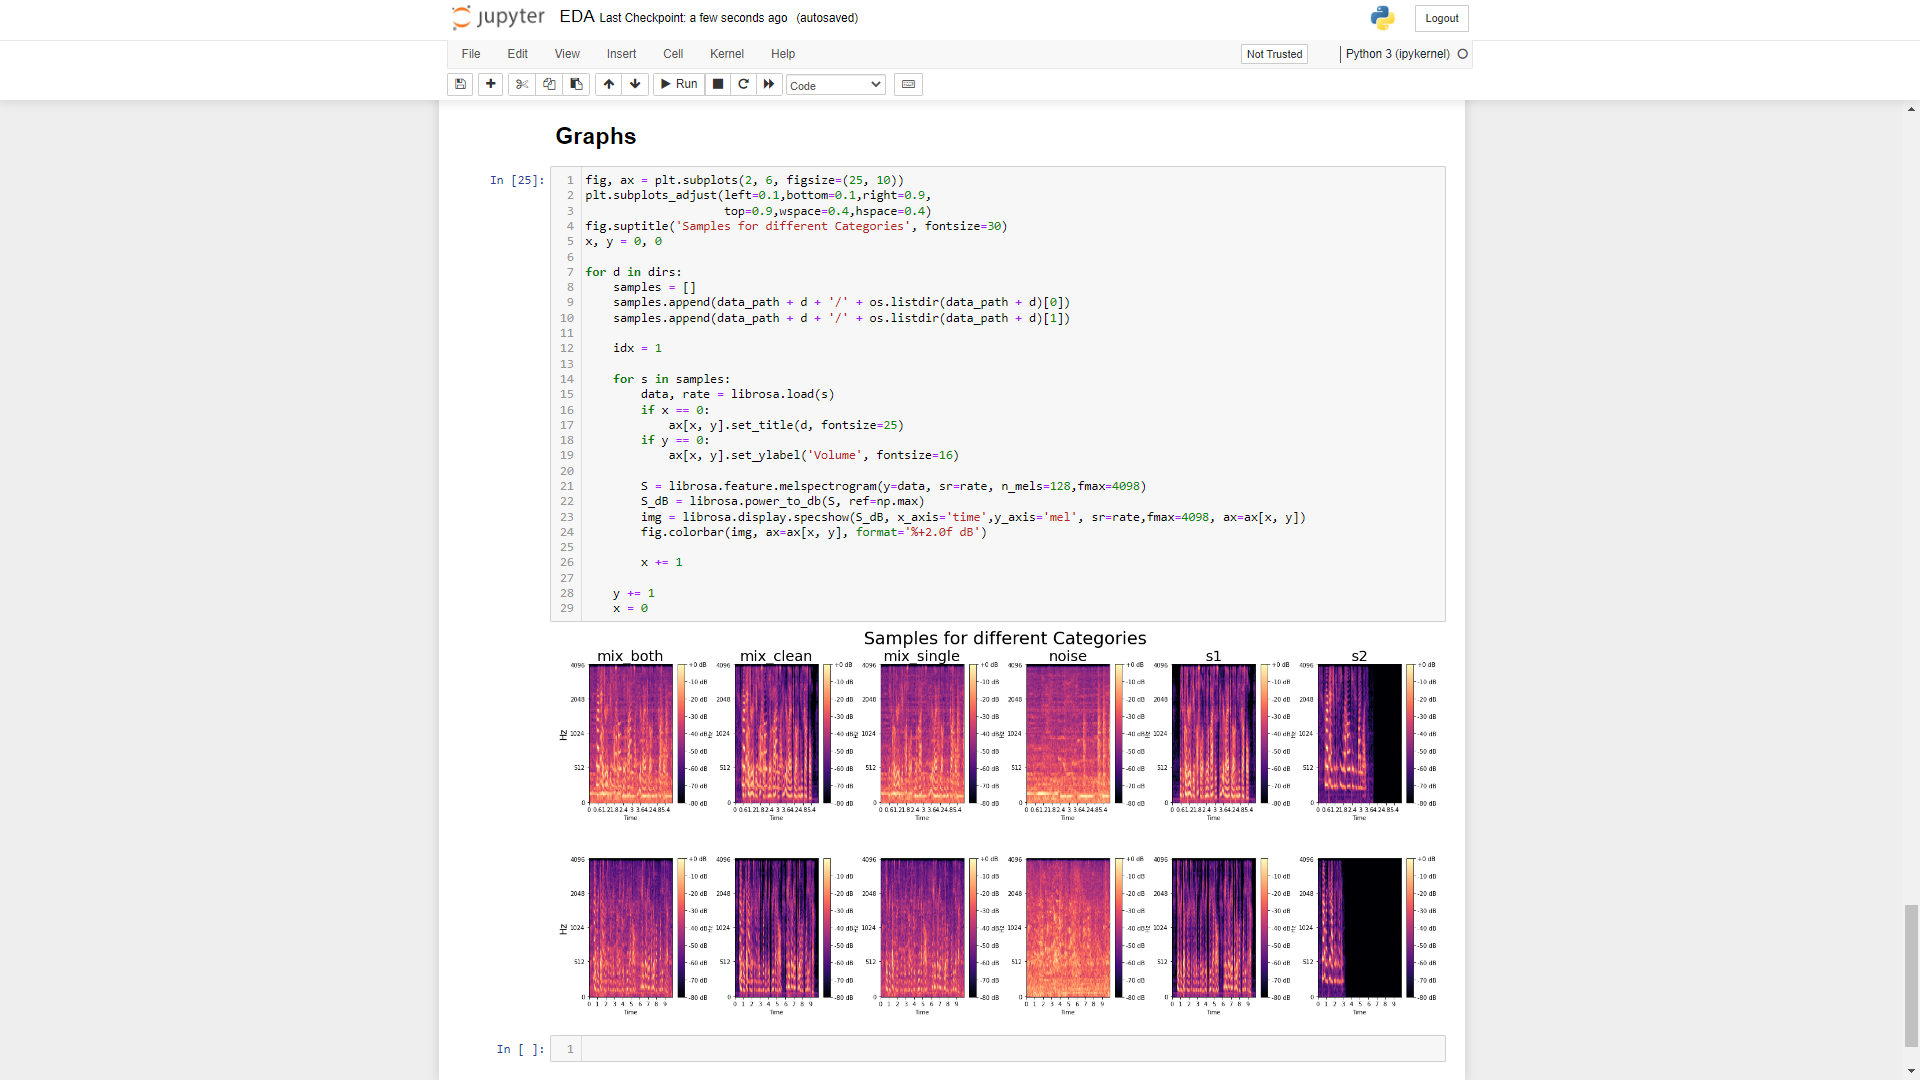The image size is (1920, 1080).
Task: Click the Stop/interrupt kernel button
Action: (x=717, y=84)
